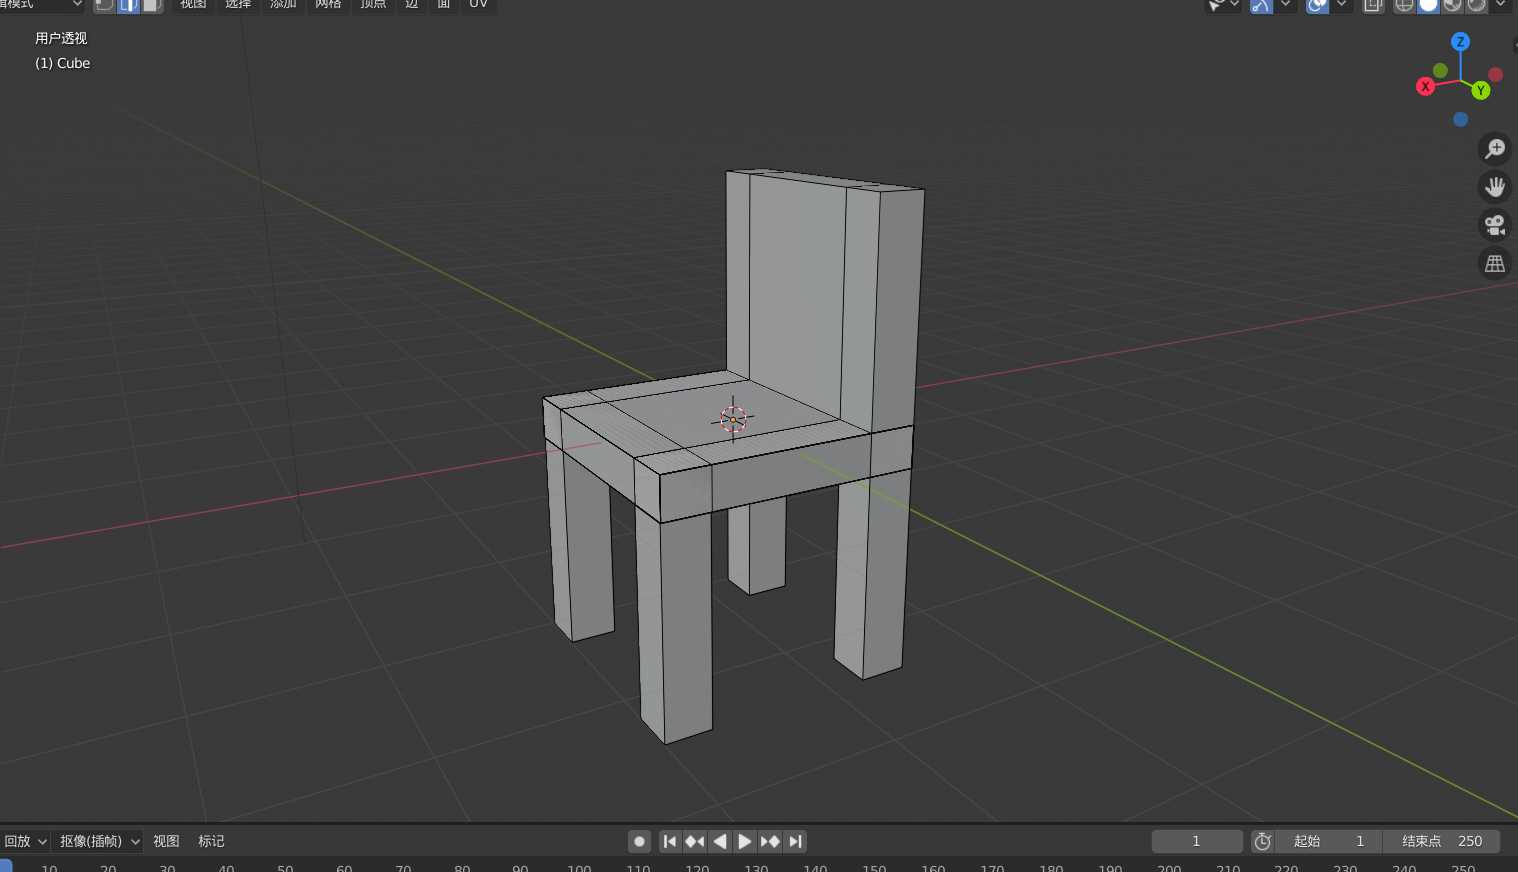Click the pan view hand icon
This screenshot has width=1518, height=872.
point(1494,187)
